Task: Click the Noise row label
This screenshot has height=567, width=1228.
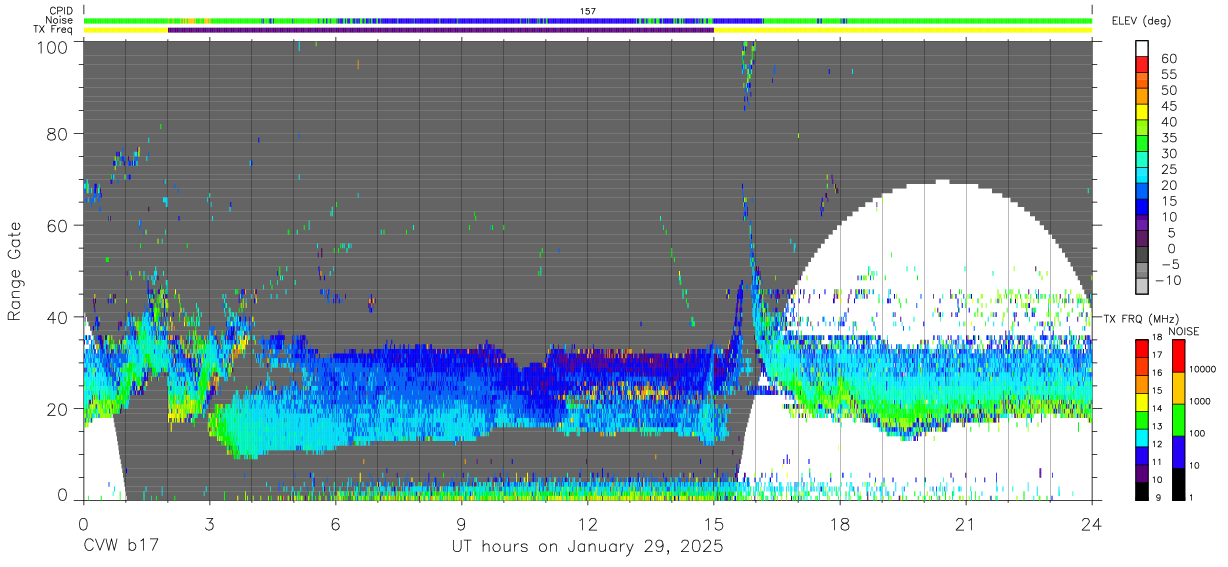Action: 59,20
